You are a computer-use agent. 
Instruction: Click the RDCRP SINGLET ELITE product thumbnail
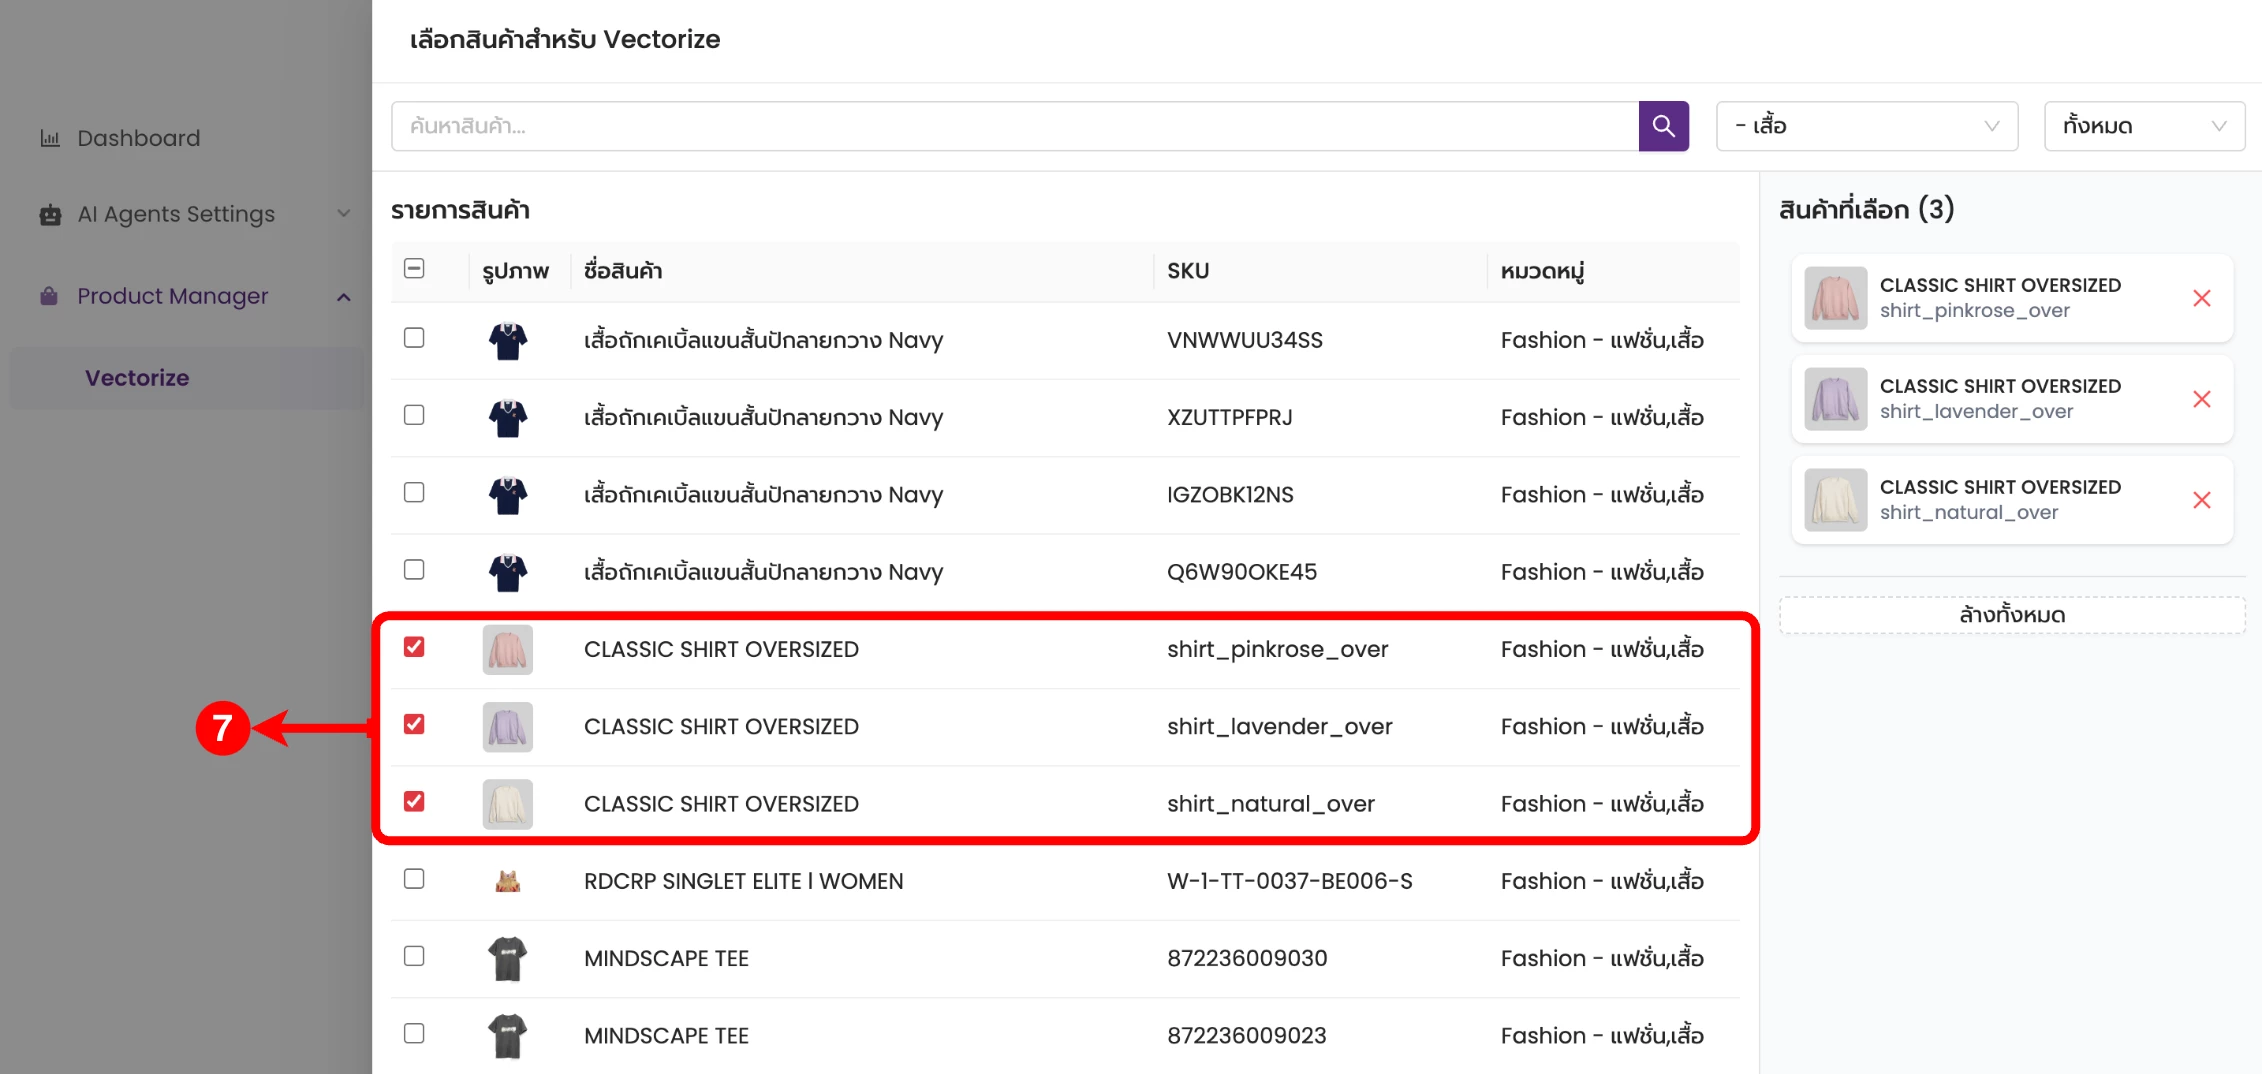click(508, 881)
